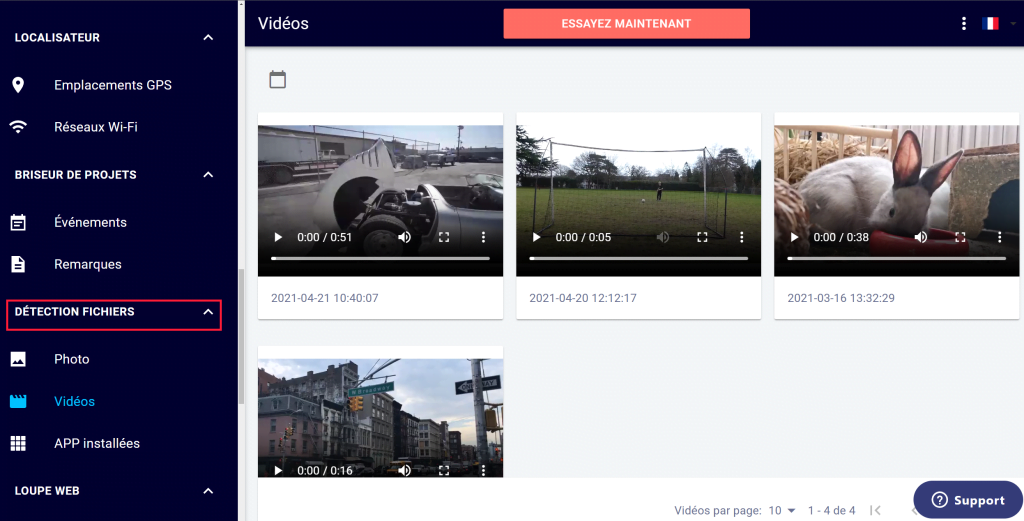Open more options on 0:05 video

tap(741, 237)
